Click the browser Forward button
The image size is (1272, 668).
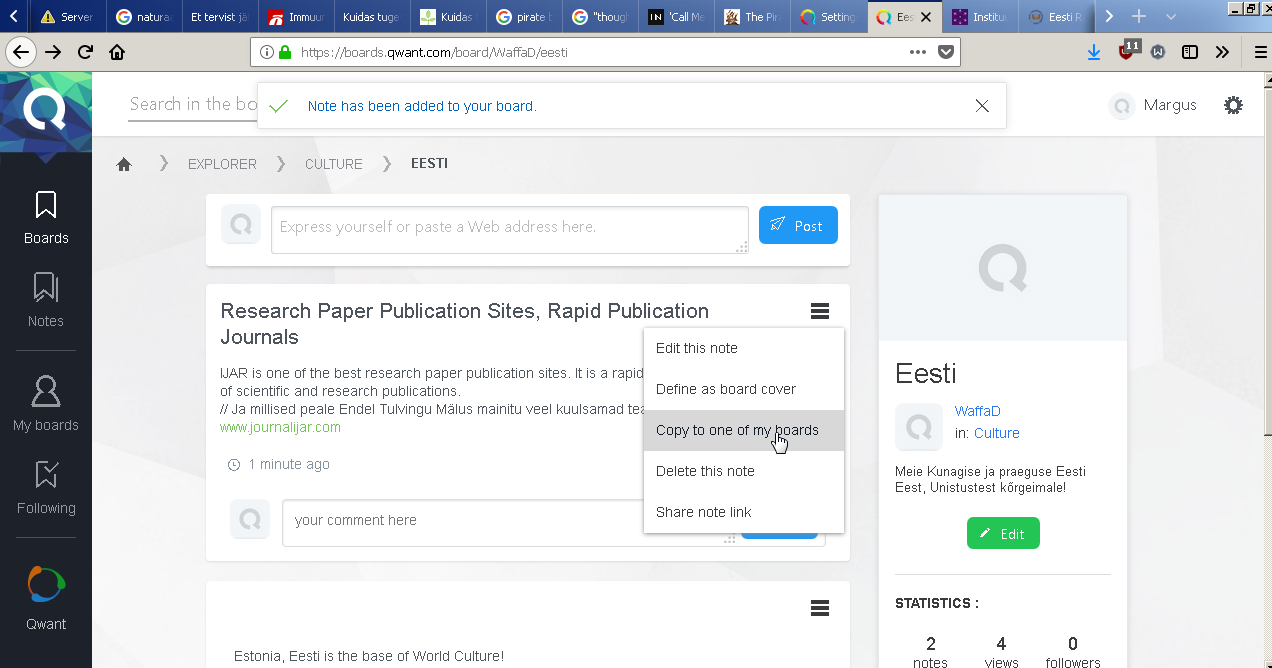coord(53,52)
